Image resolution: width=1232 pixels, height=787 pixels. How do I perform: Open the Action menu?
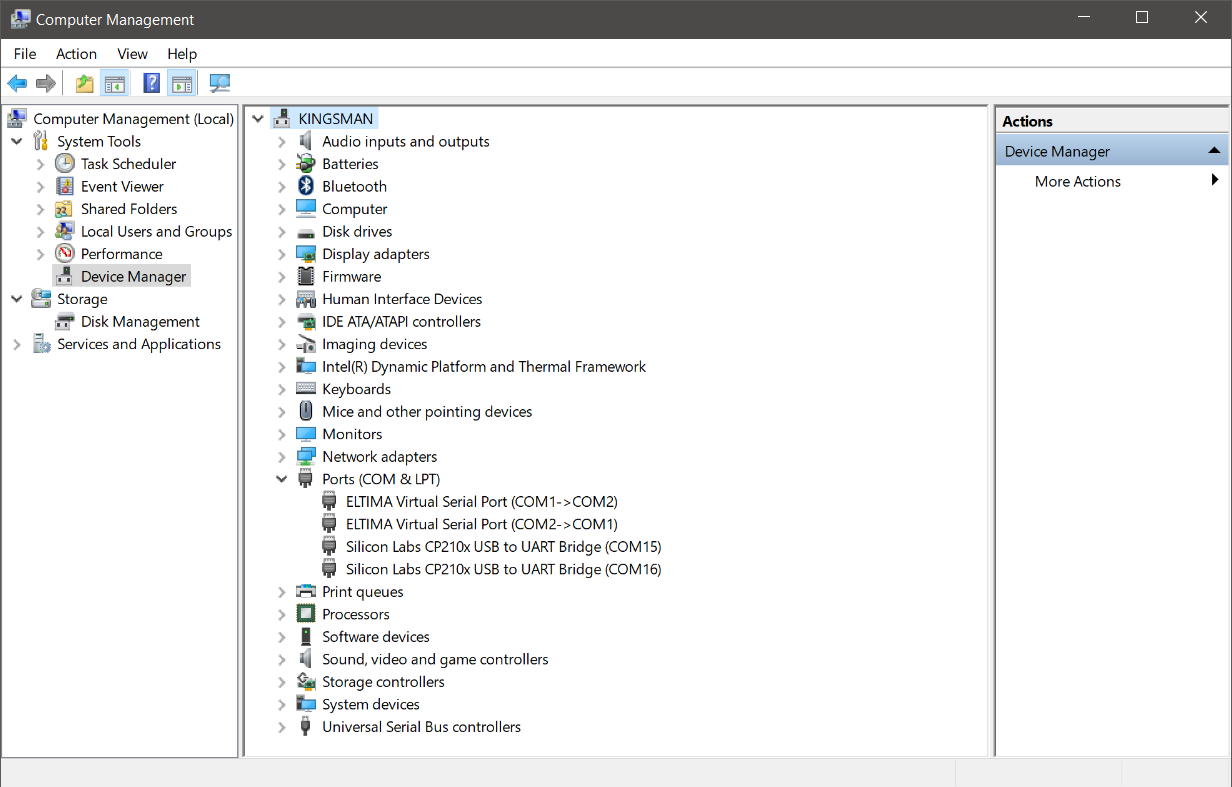tap(76, 54)
